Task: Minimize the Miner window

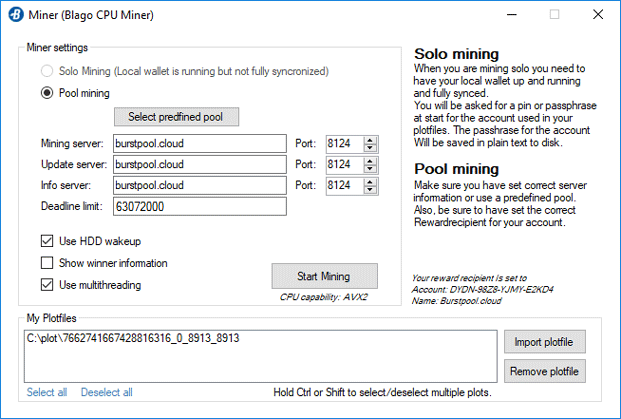Action: pyautogui.click(x=512, y=15)
